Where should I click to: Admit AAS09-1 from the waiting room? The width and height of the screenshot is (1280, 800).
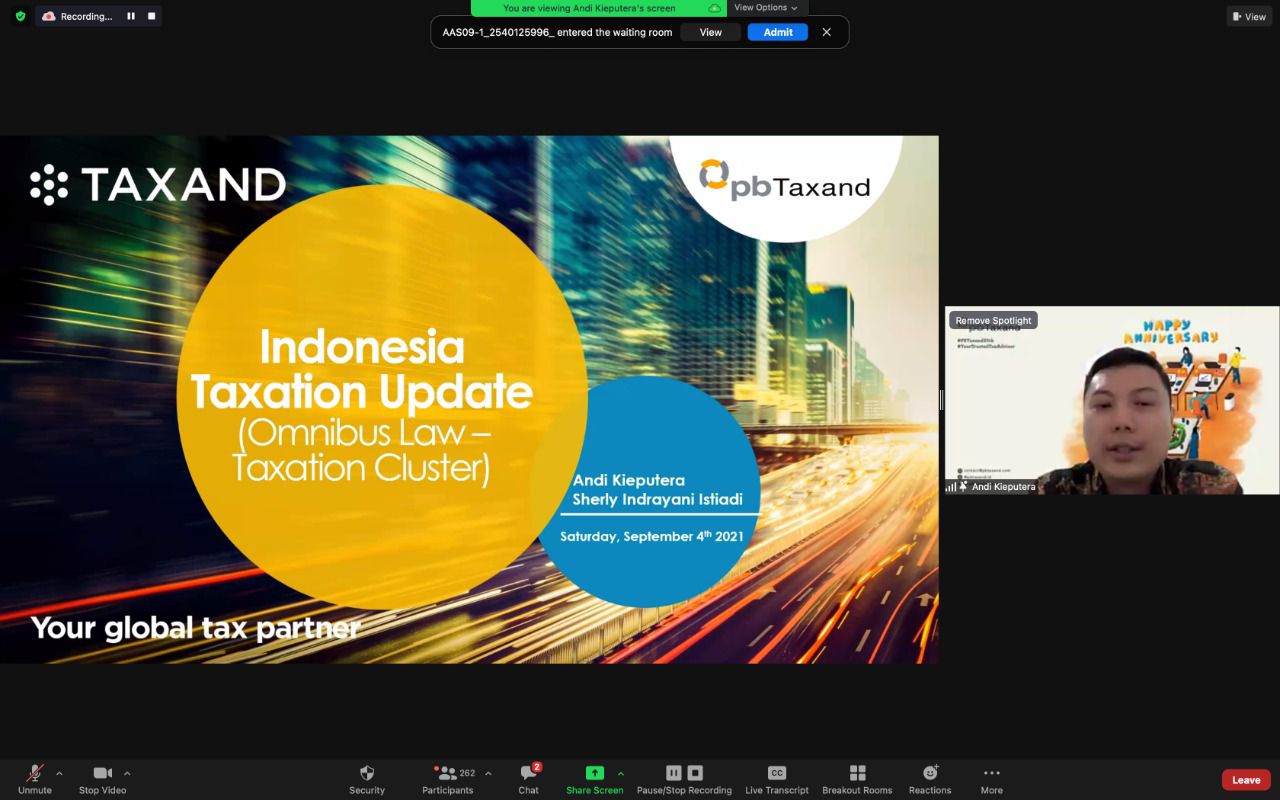coord(778,32)
